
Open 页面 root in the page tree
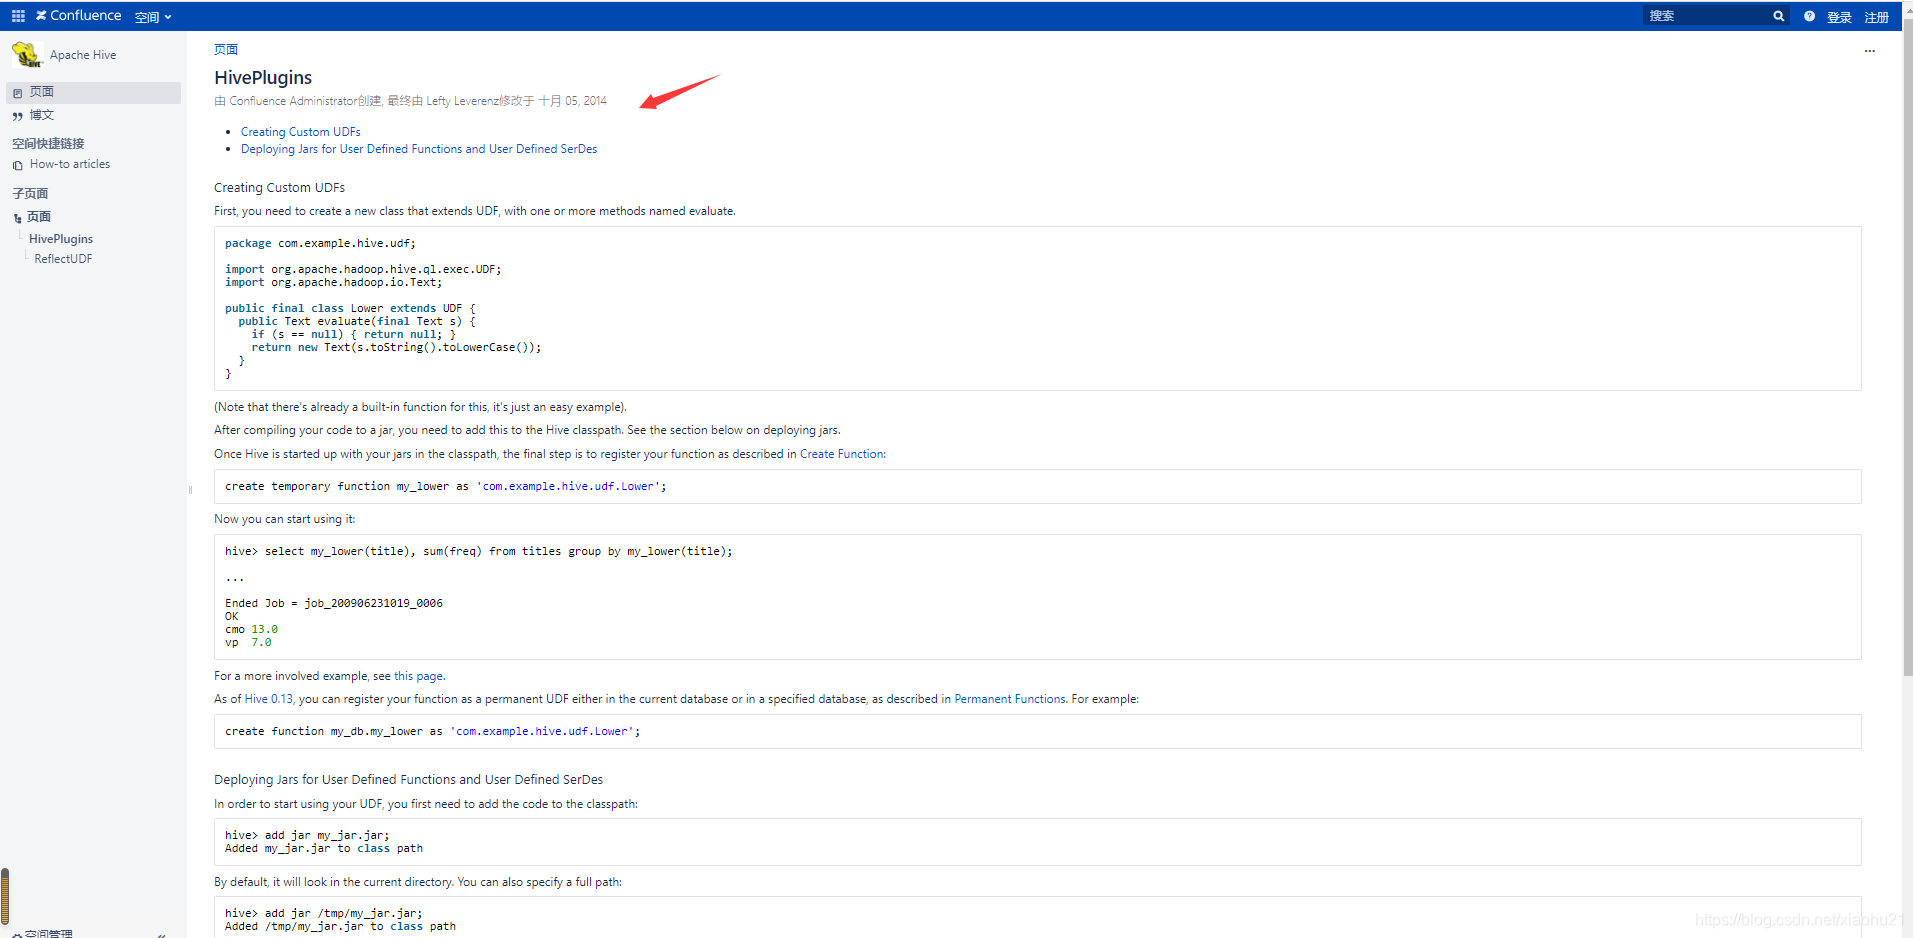coord(39,217)
